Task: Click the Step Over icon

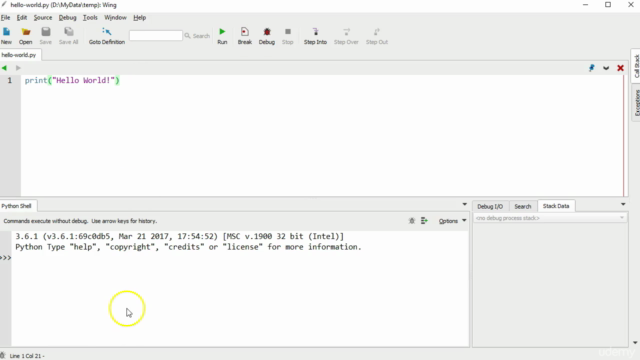Action: point(346,36)
